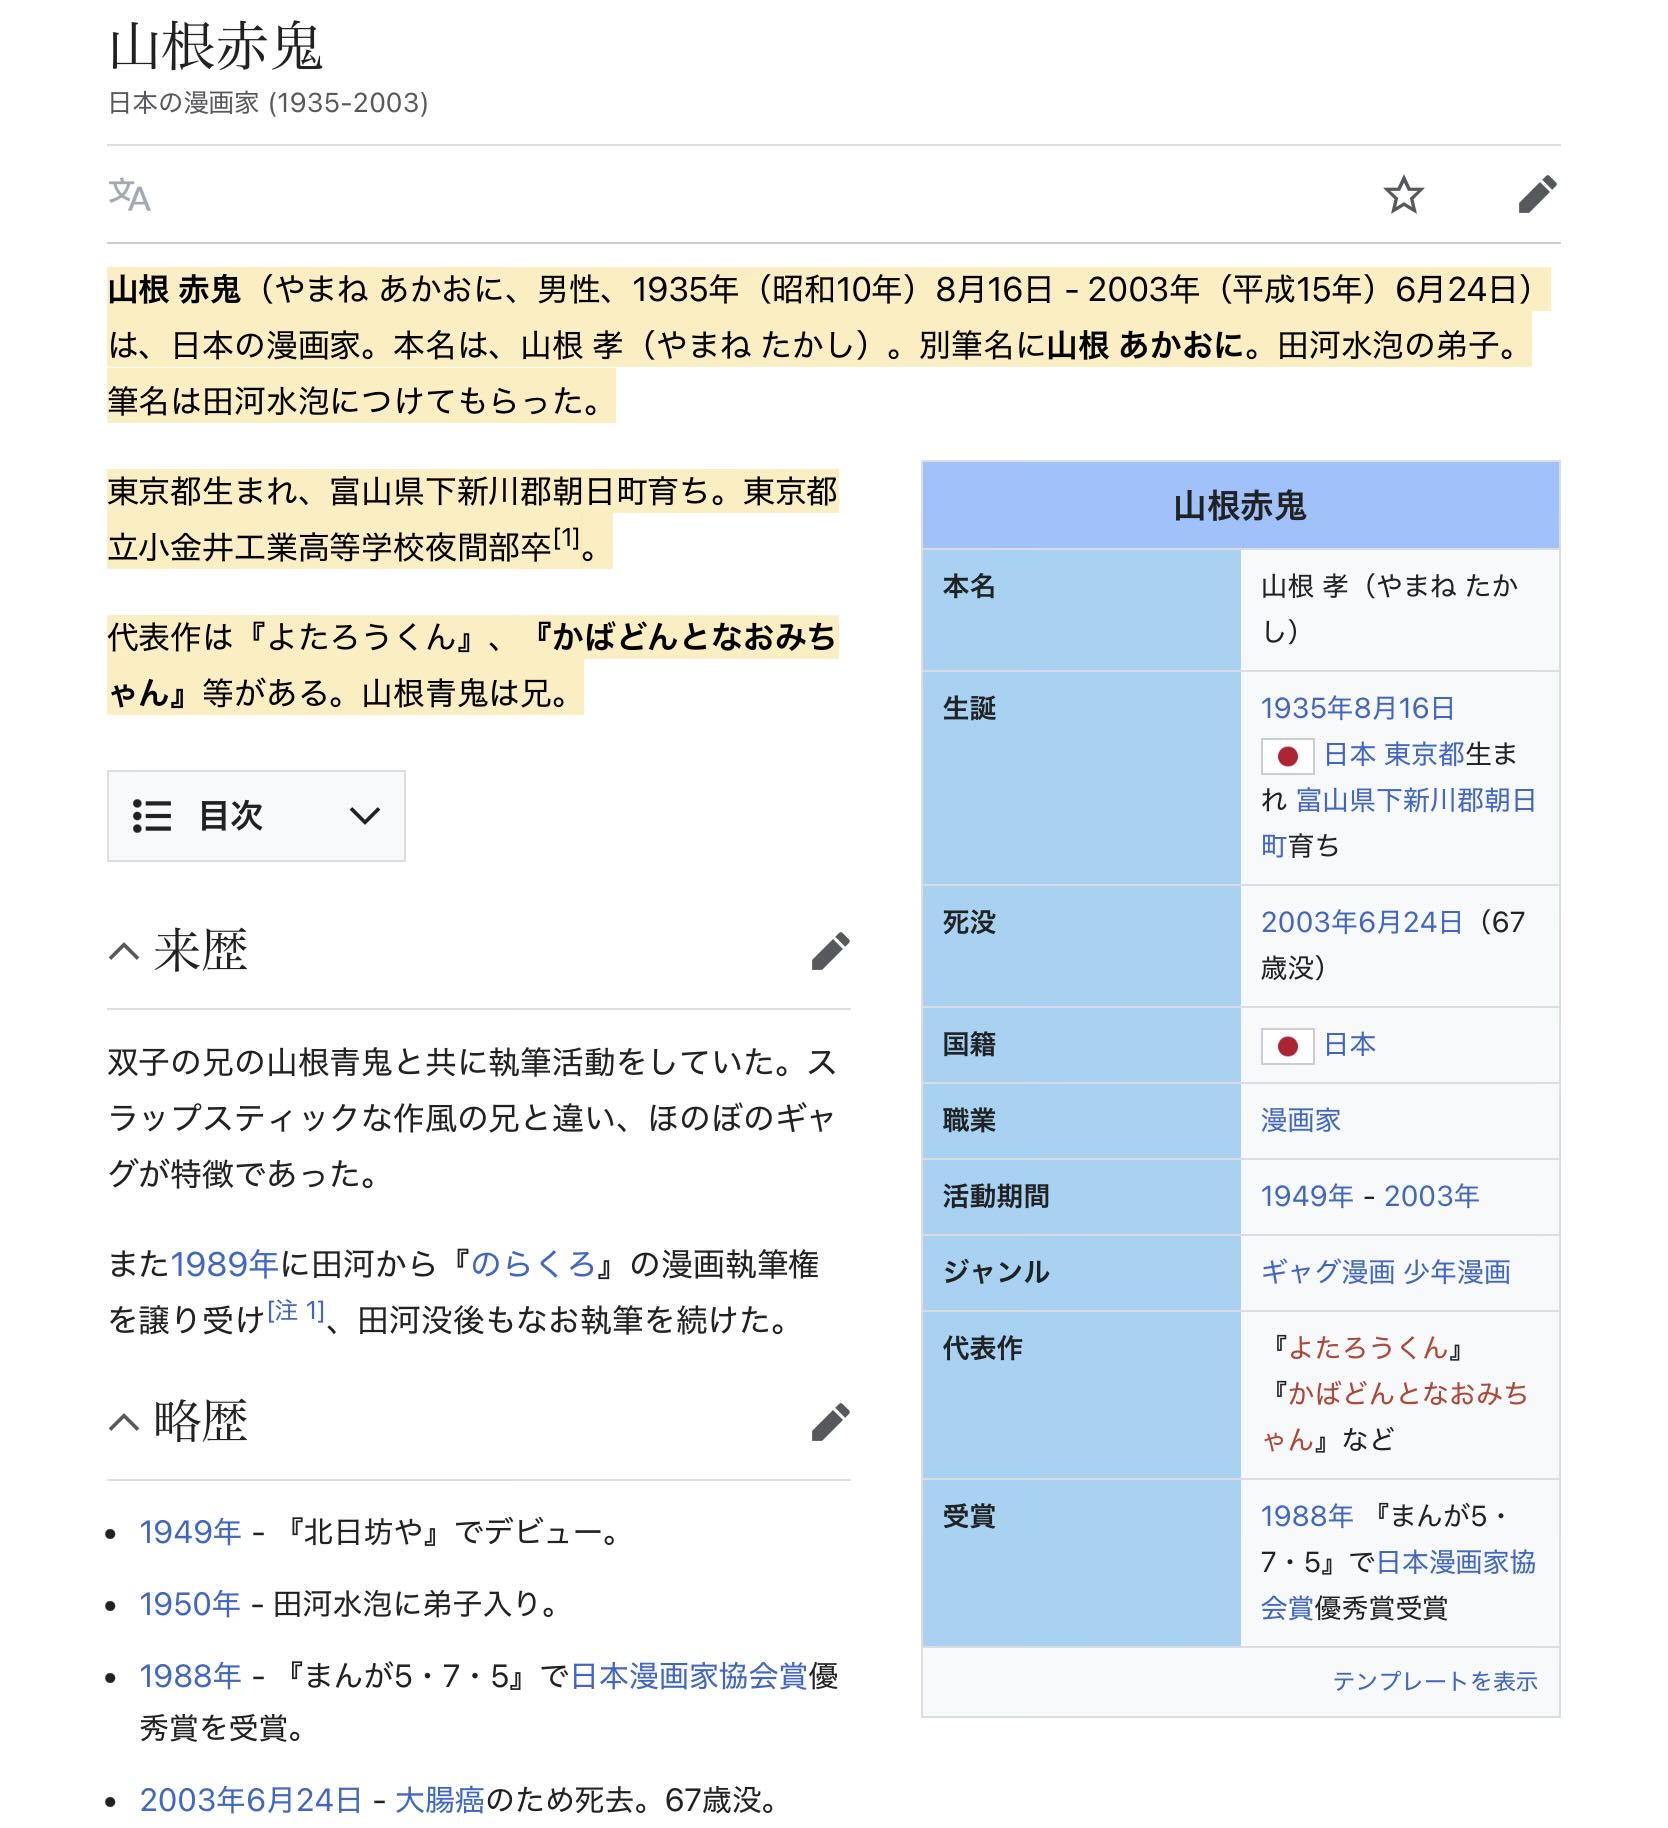
Task: Open the 1989年 link
Action: coord(224,1265)
